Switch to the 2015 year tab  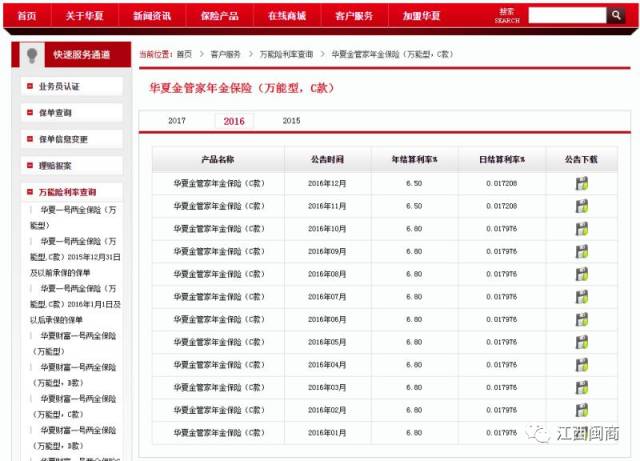(291, 121)
